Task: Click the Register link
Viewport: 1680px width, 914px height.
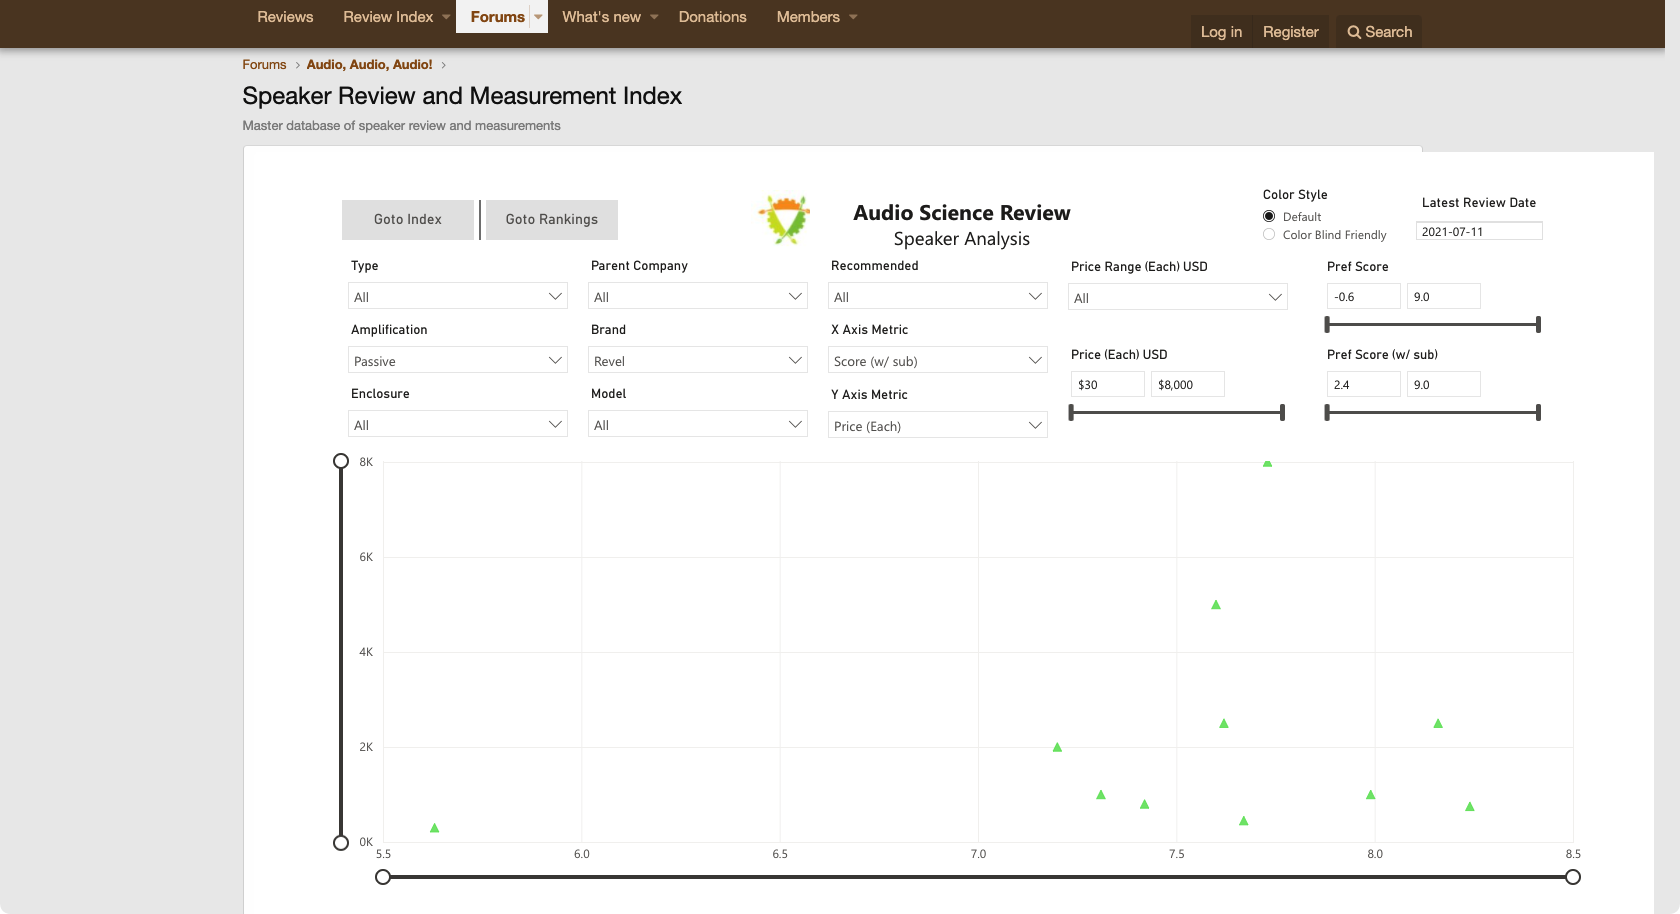Action: (x=1290, y=32)
